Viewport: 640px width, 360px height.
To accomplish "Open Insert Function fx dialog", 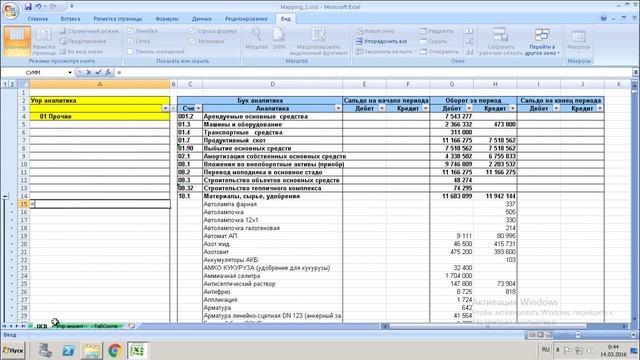I will click(x=108, y=72).
